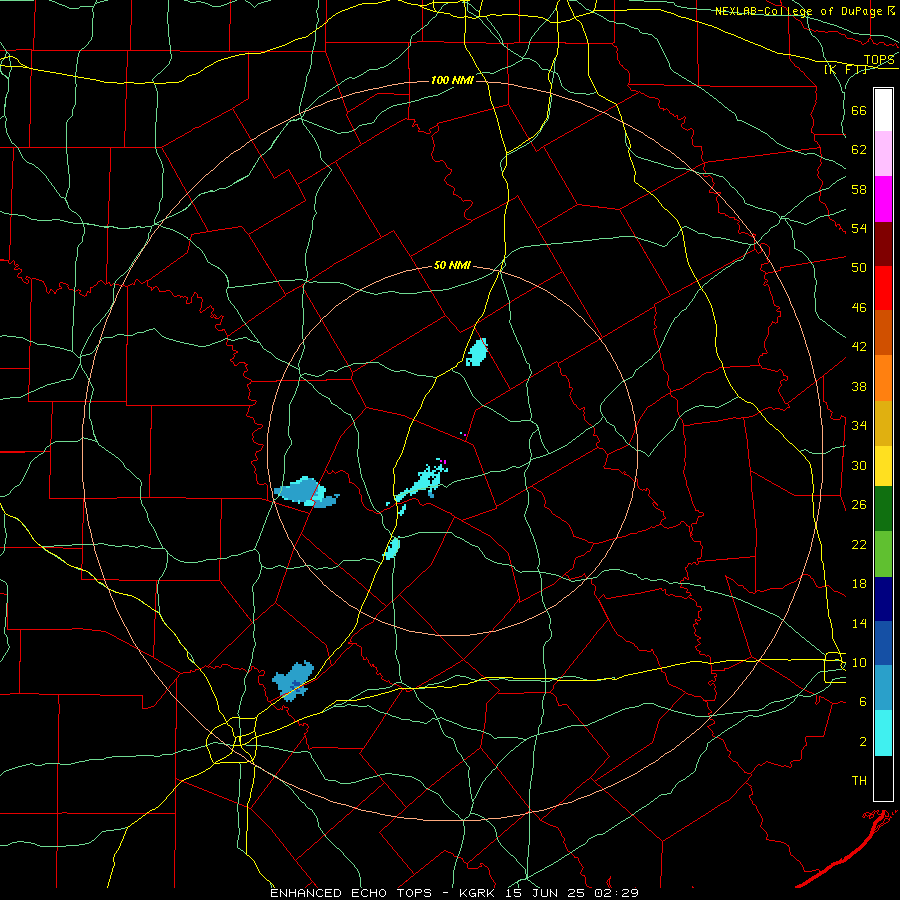Viewport: 900px width, 900px height.
Task: Select the bright red legend swatch
Action: 883,288
